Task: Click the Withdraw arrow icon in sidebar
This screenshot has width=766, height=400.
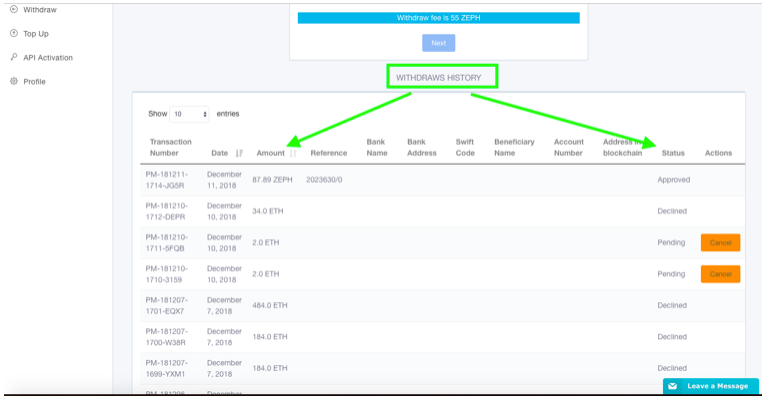Action: coord(13,9)
